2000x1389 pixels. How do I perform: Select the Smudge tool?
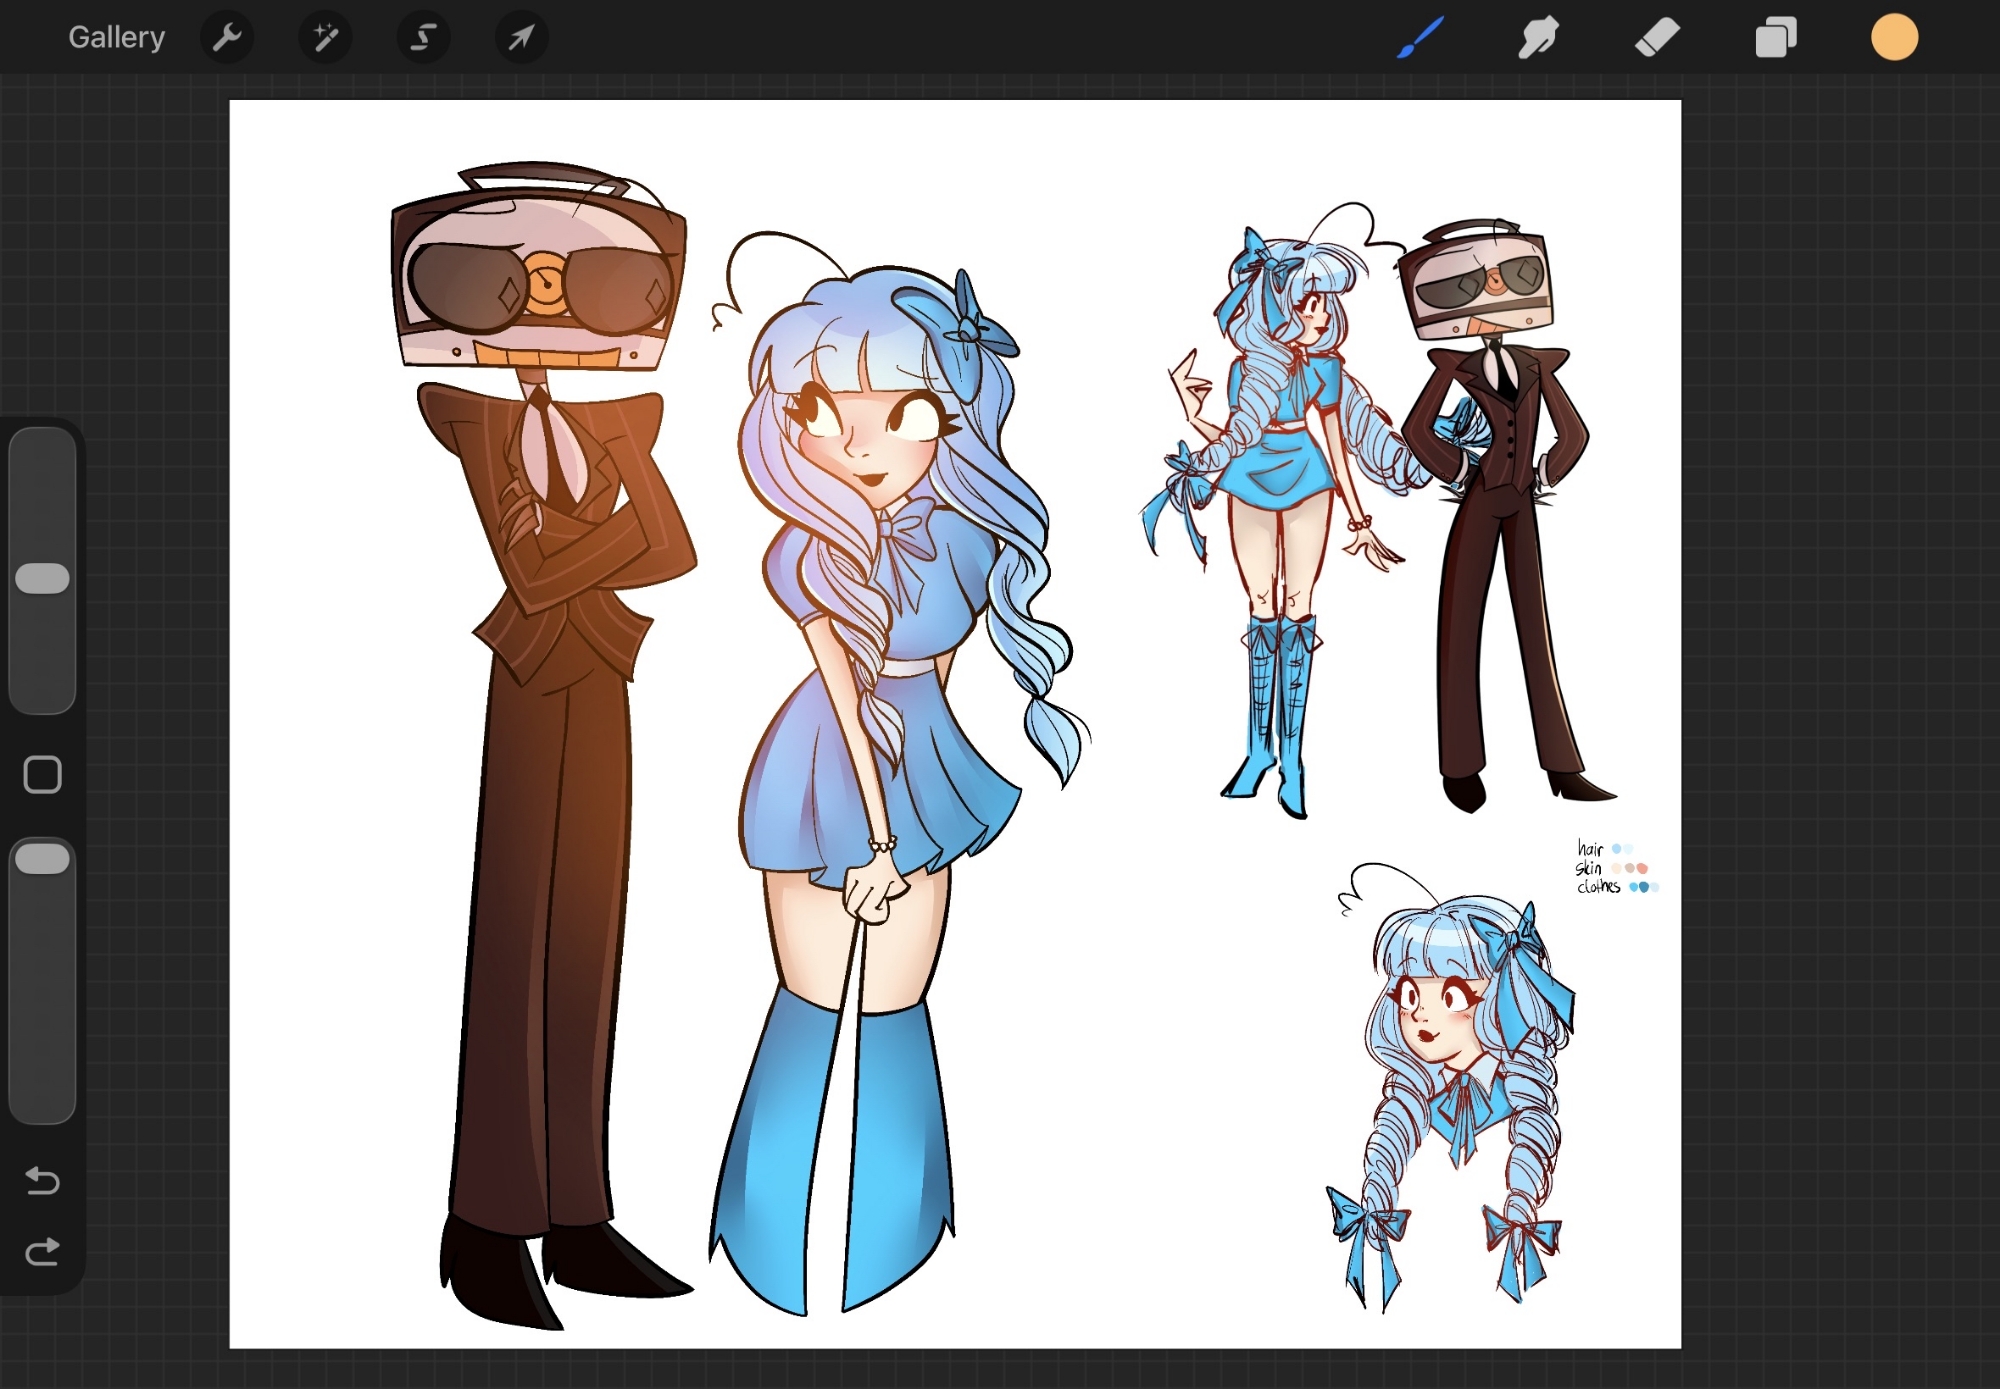1538,38
